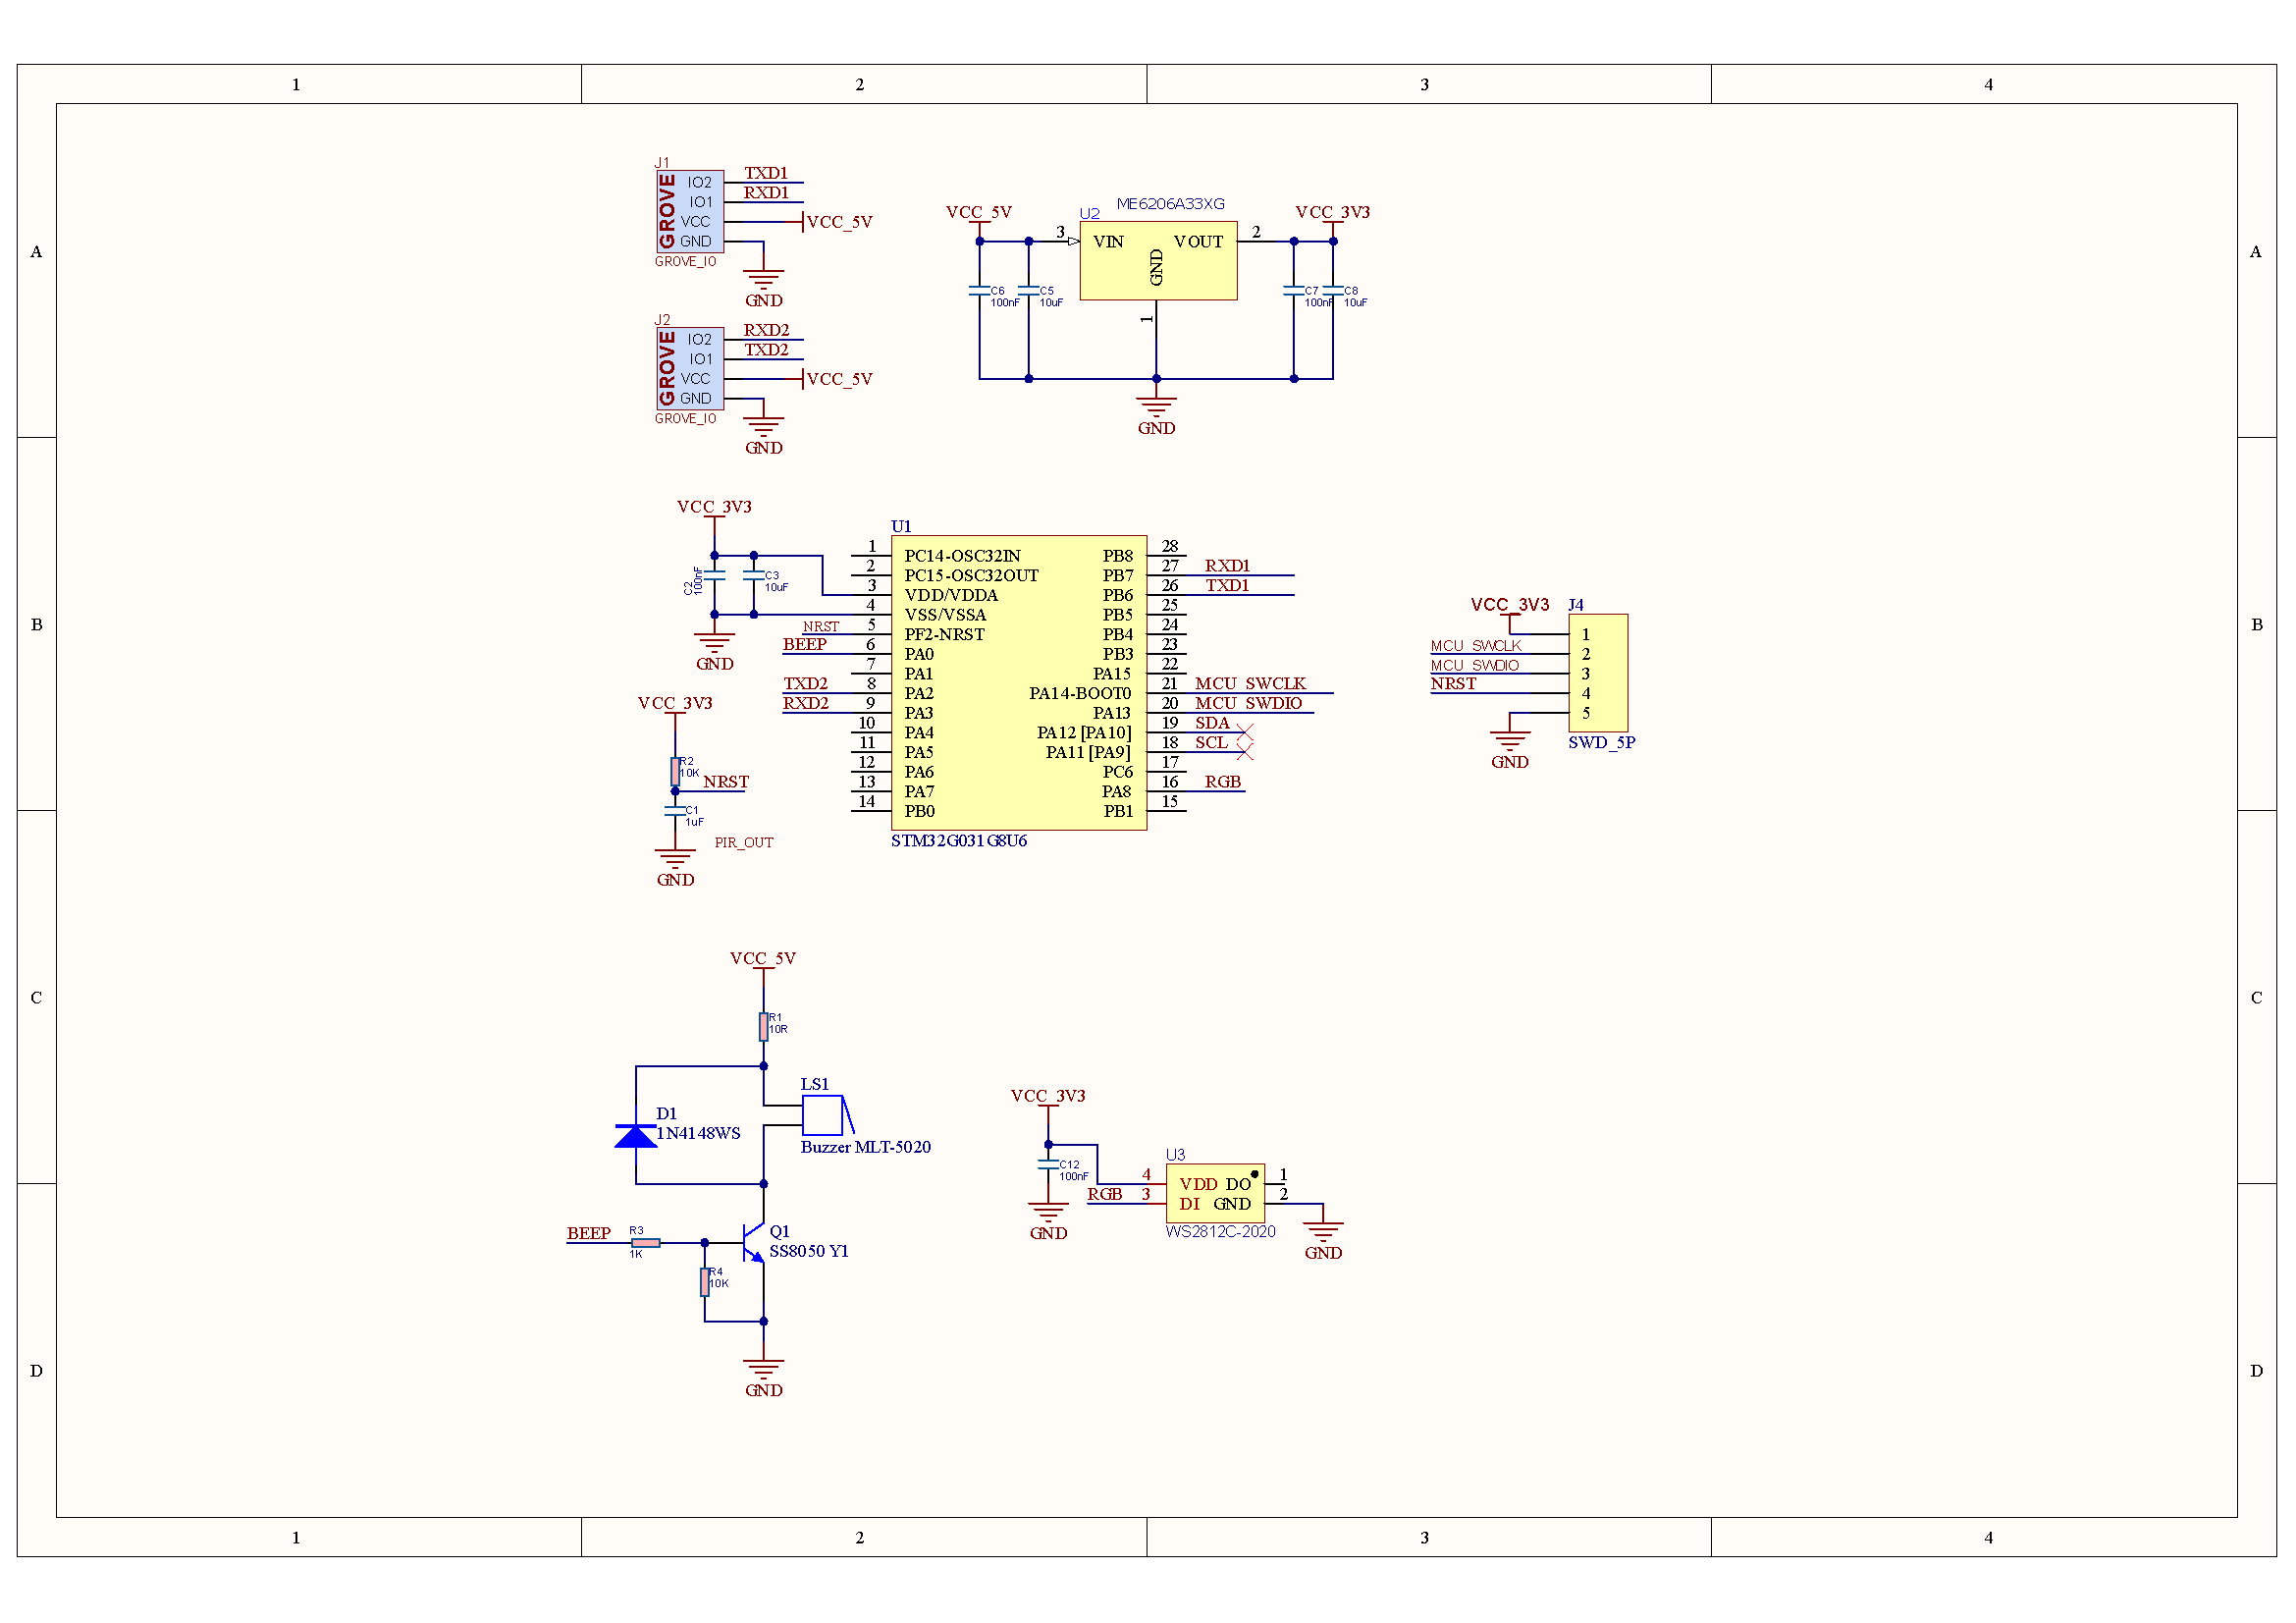Select the U3 WS2812C-2020 LED component
The height and width of the screenshot is (1623, 2296).
1215,1193
